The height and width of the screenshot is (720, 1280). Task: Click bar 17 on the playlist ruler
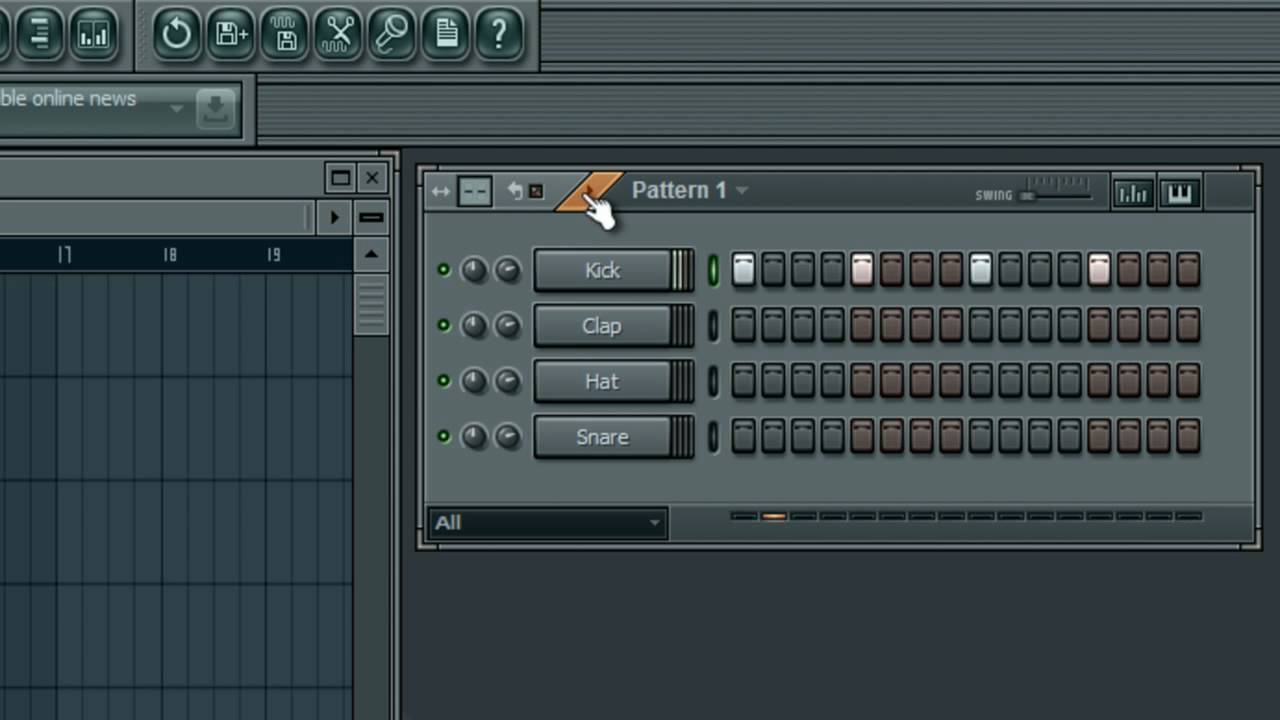click(65, 255)
